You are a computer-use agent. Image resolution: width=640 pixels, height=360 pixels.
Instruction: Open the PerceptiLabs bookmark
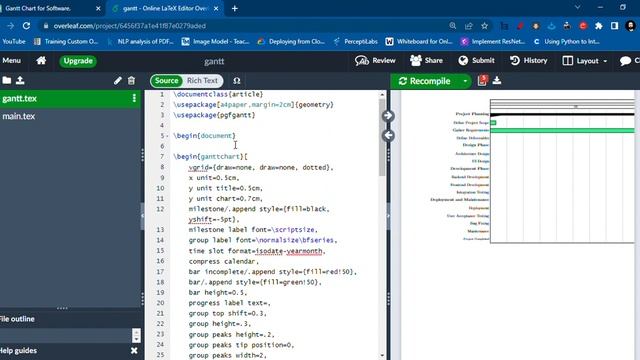click(356, 41)
